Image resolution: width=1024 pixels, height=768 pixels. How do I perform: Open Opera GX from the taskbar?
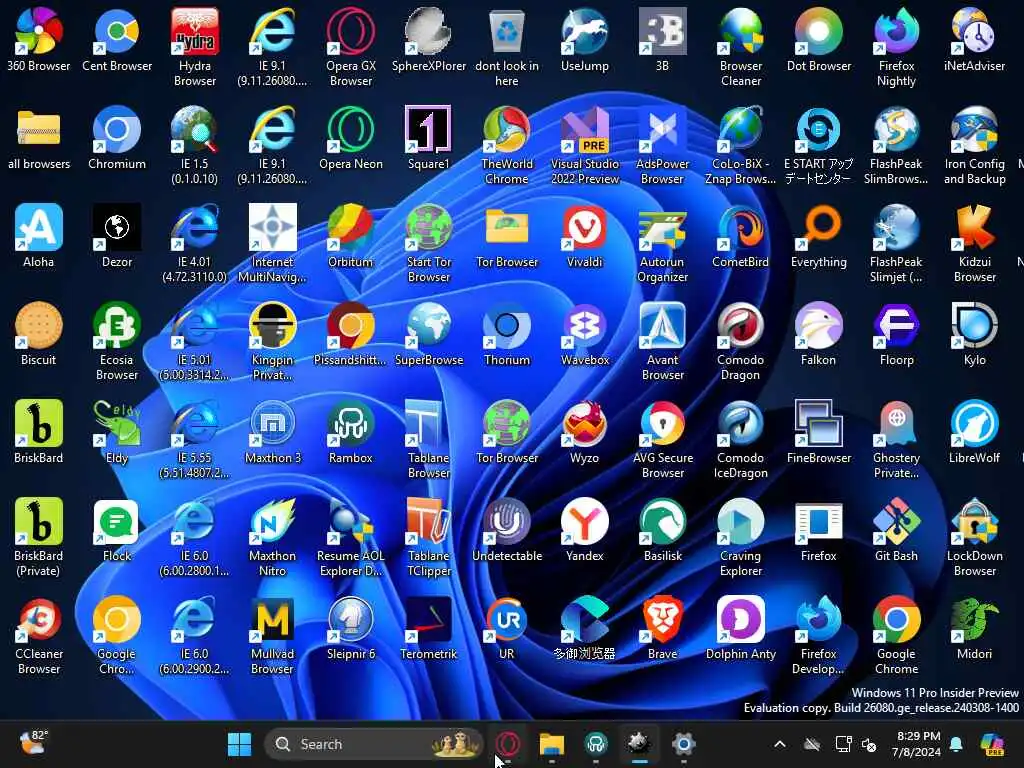507,744
